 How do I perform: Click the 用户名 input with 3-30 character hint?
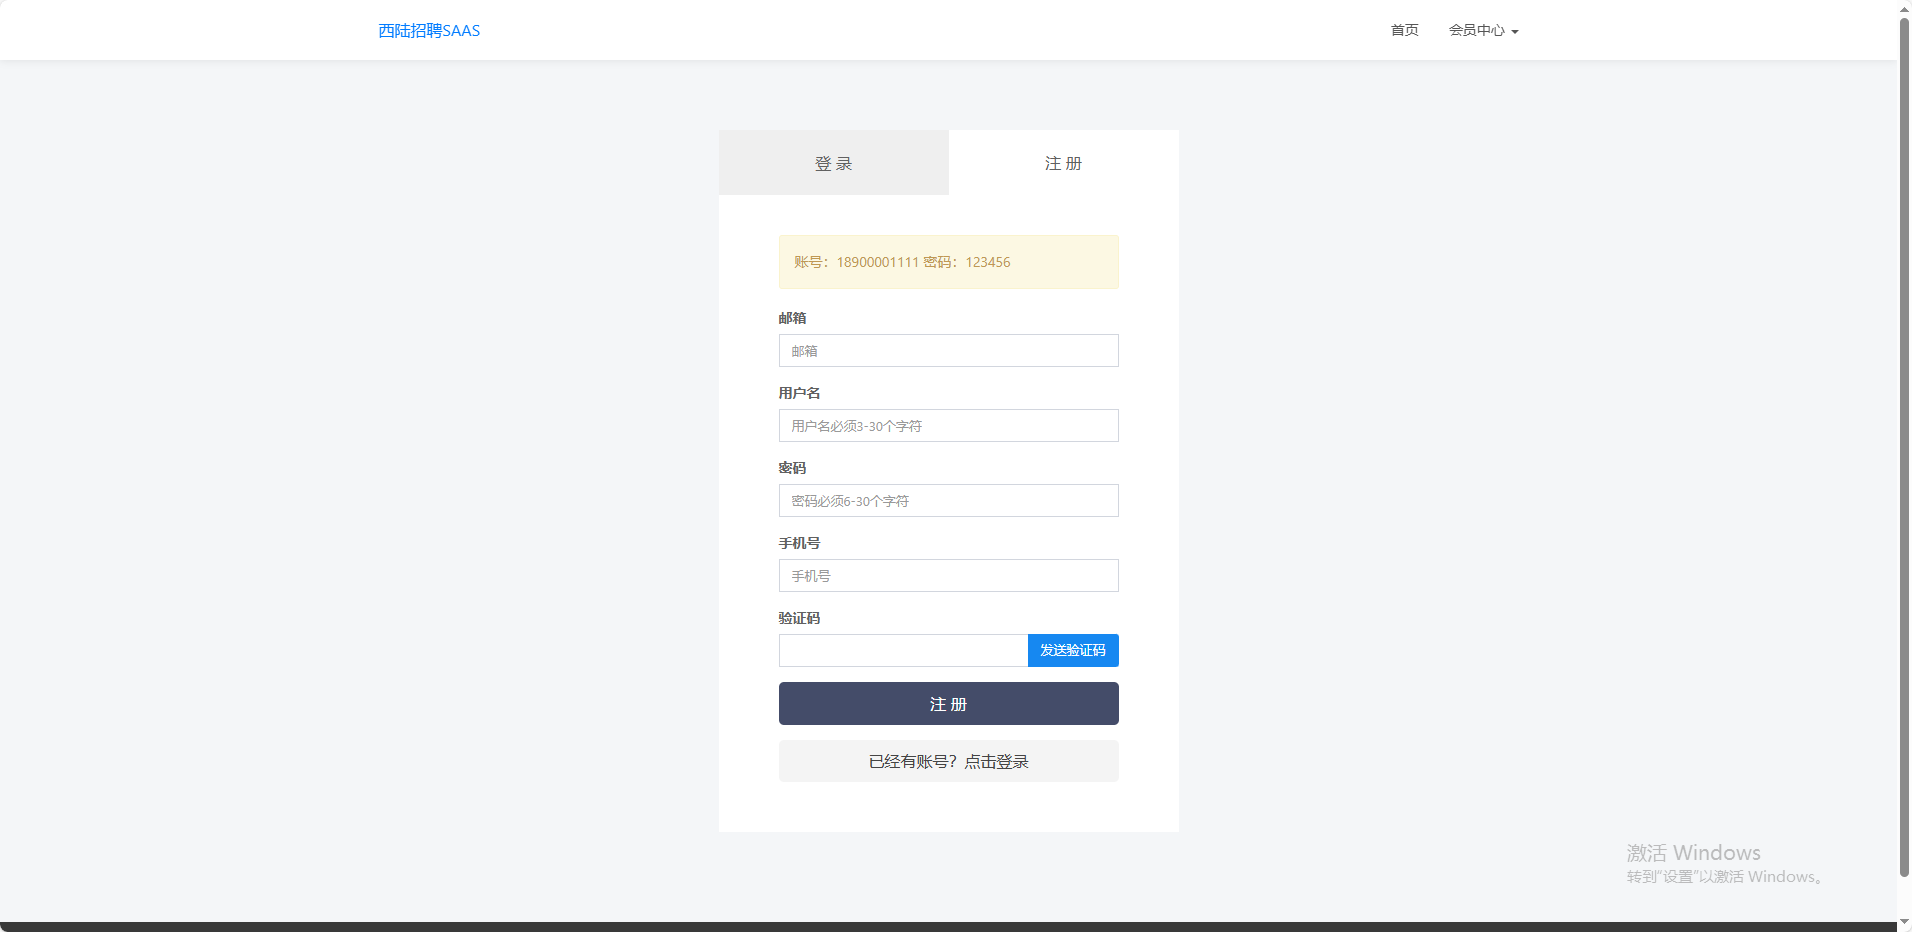click(x=948, y=426)
